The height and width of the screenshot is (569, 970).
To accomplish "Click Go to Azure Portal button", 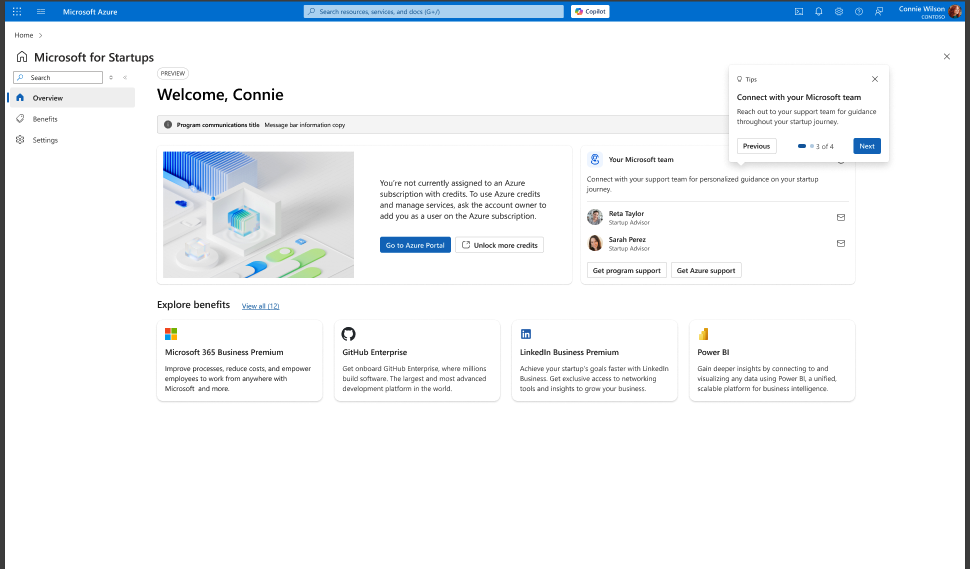I will click(415, 245).
